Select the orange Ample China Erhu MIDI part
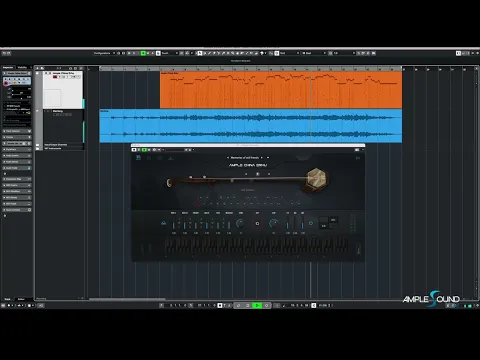The height and width of the screenshot is (360, 480). click(281, 90)
